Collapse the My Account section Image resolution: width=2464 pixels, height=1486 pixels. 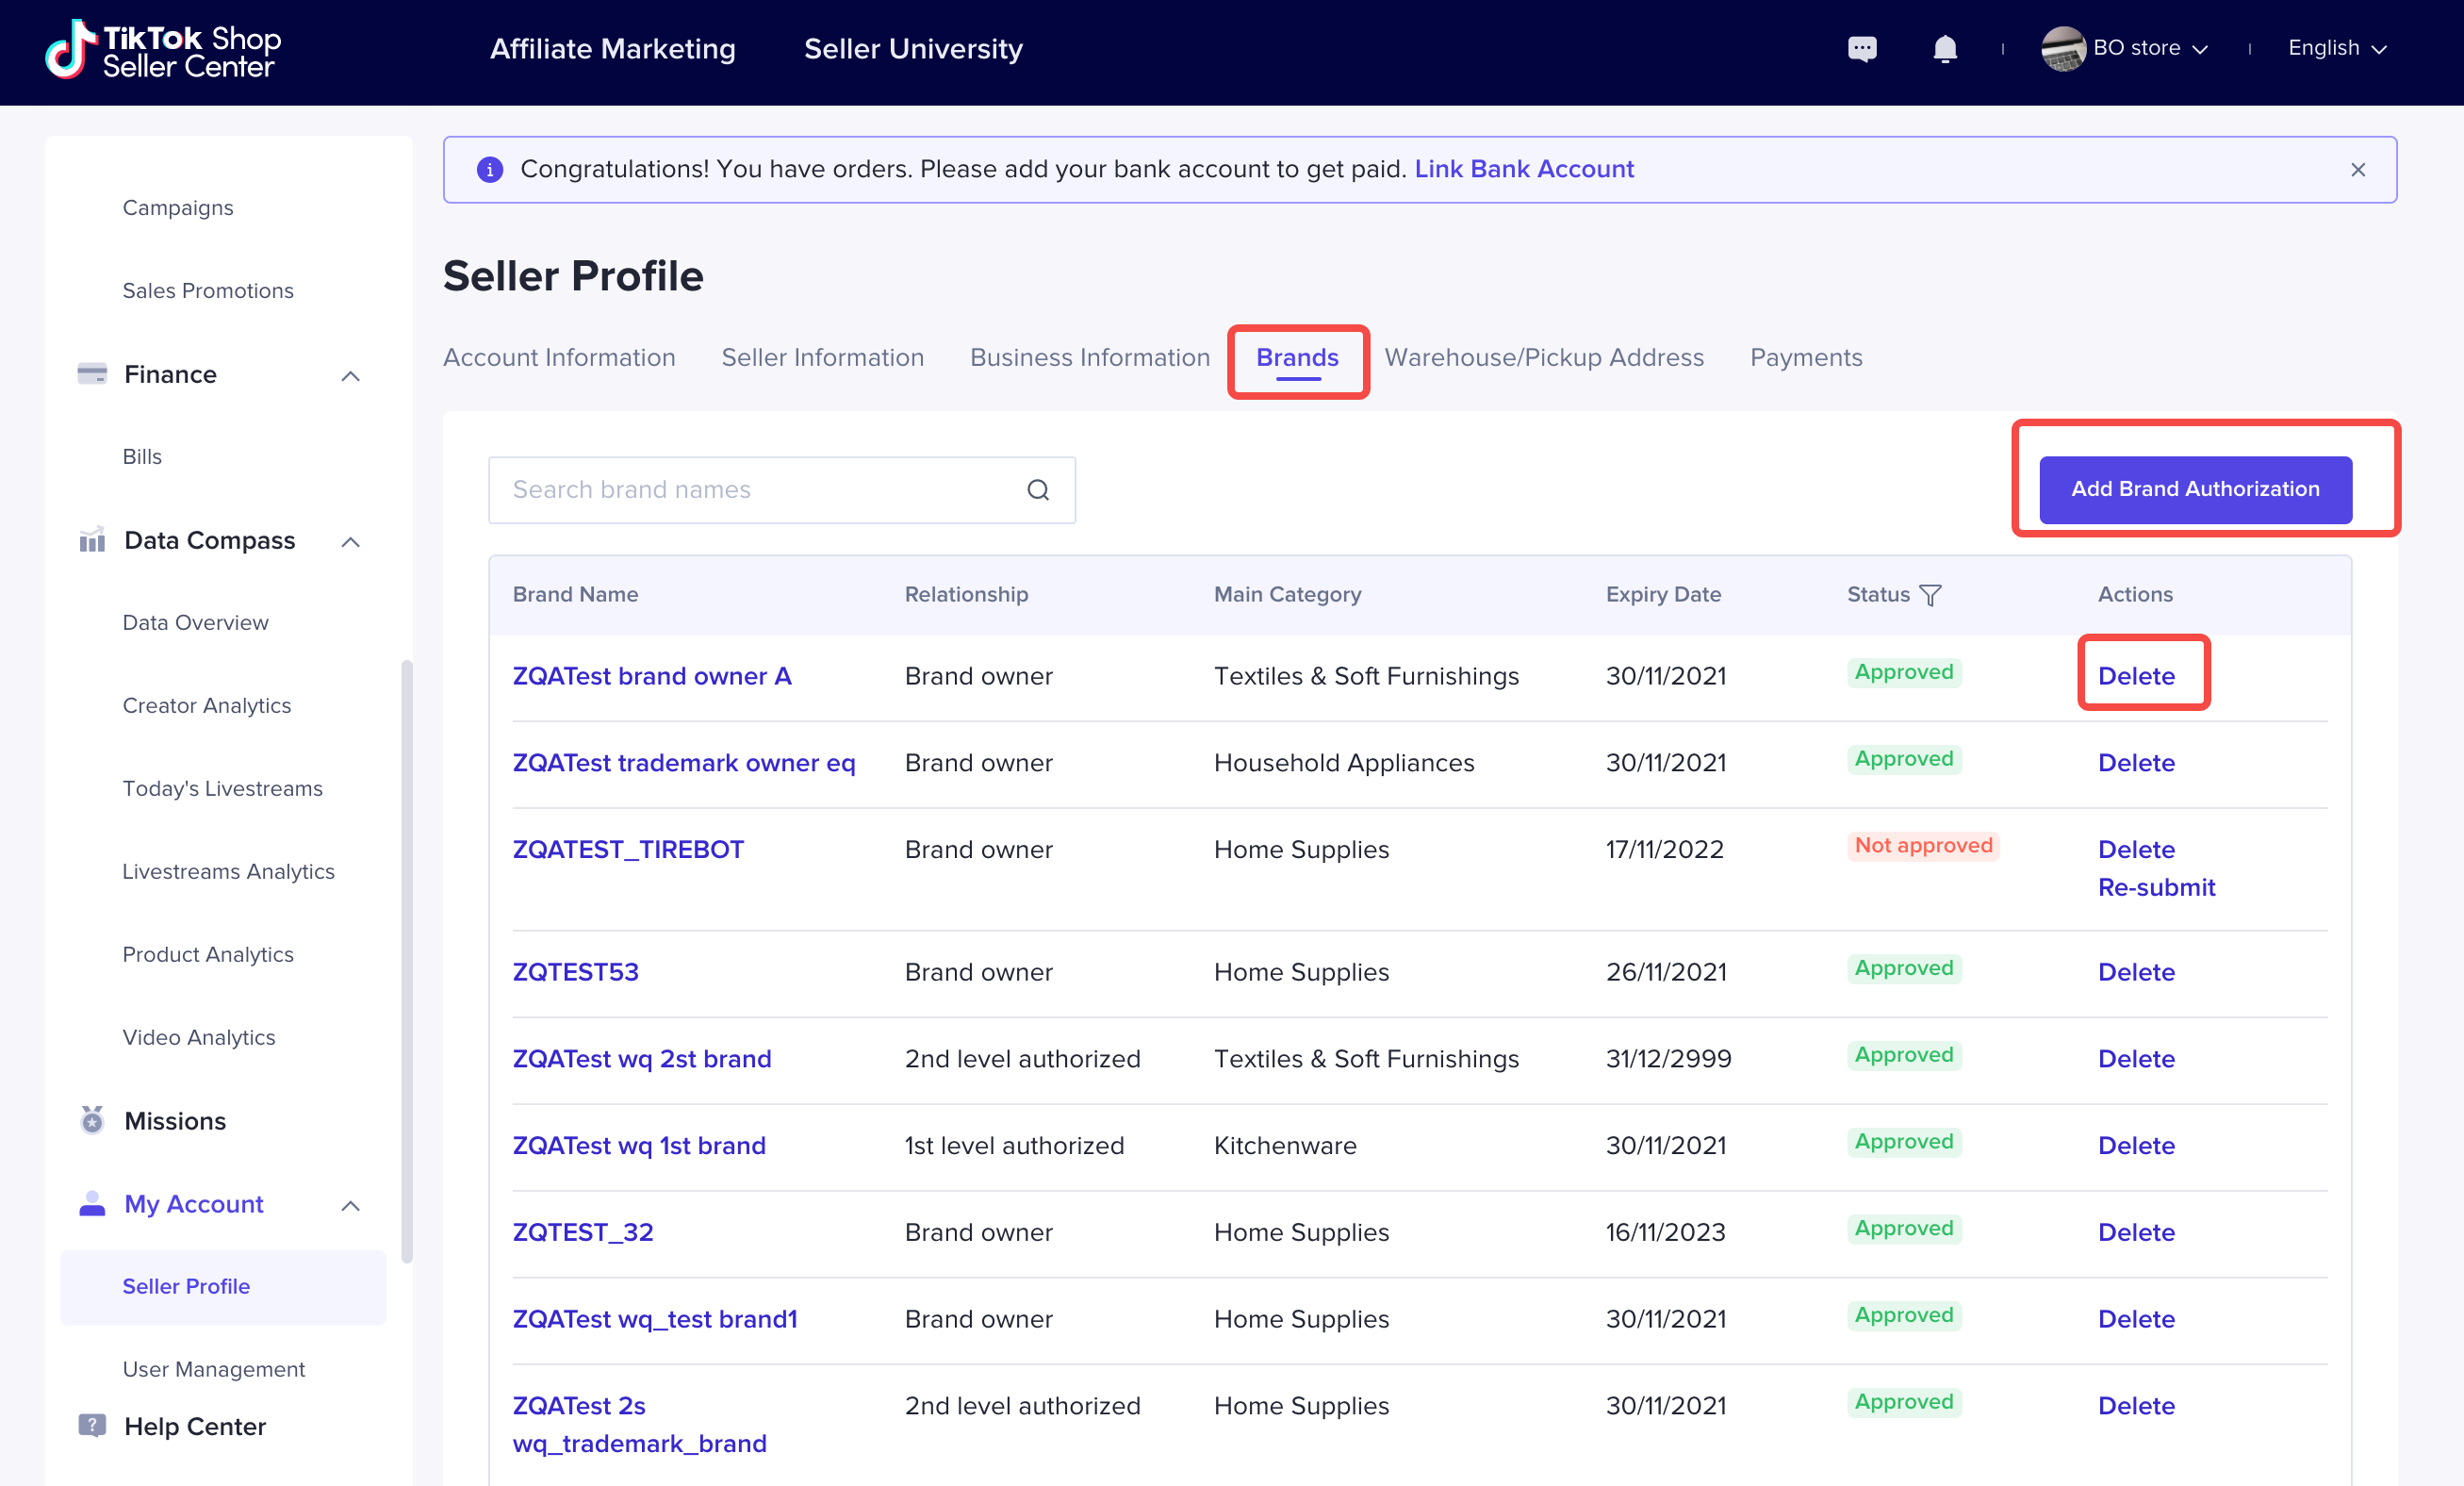(x=350, y=1205)
